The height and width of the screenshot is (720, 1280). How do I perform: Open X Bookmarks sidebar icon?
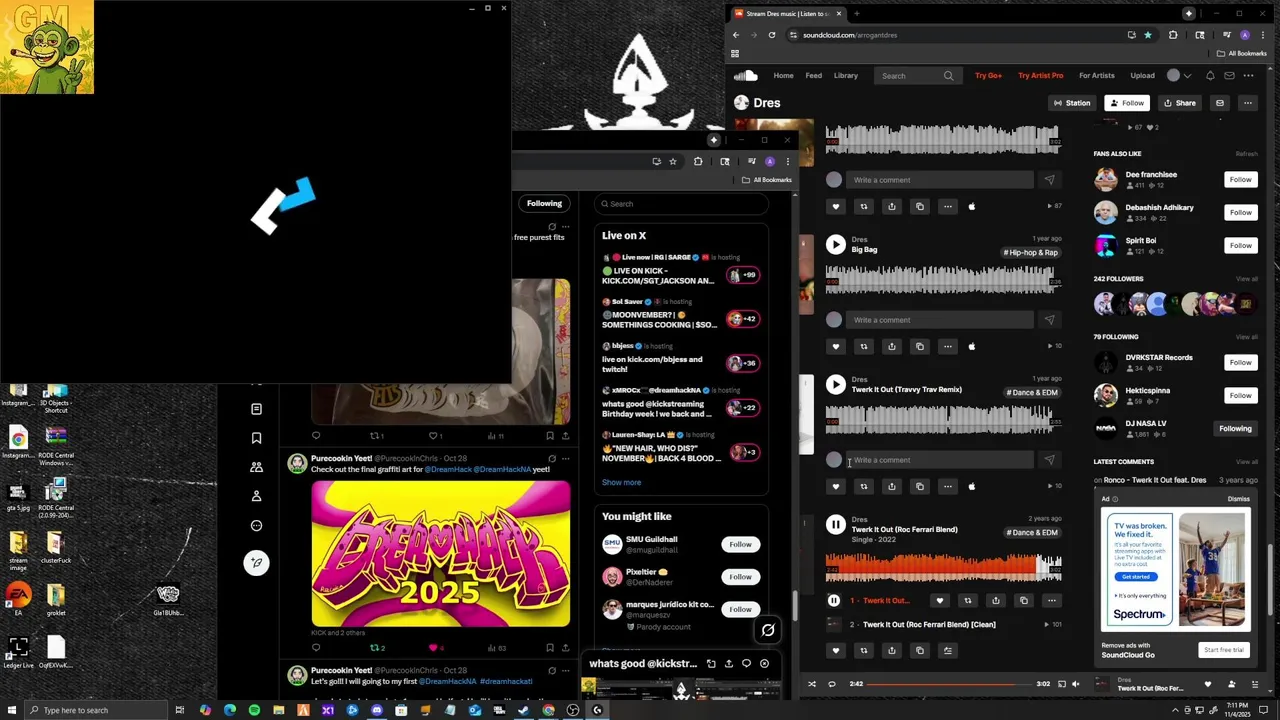(256, 438)
